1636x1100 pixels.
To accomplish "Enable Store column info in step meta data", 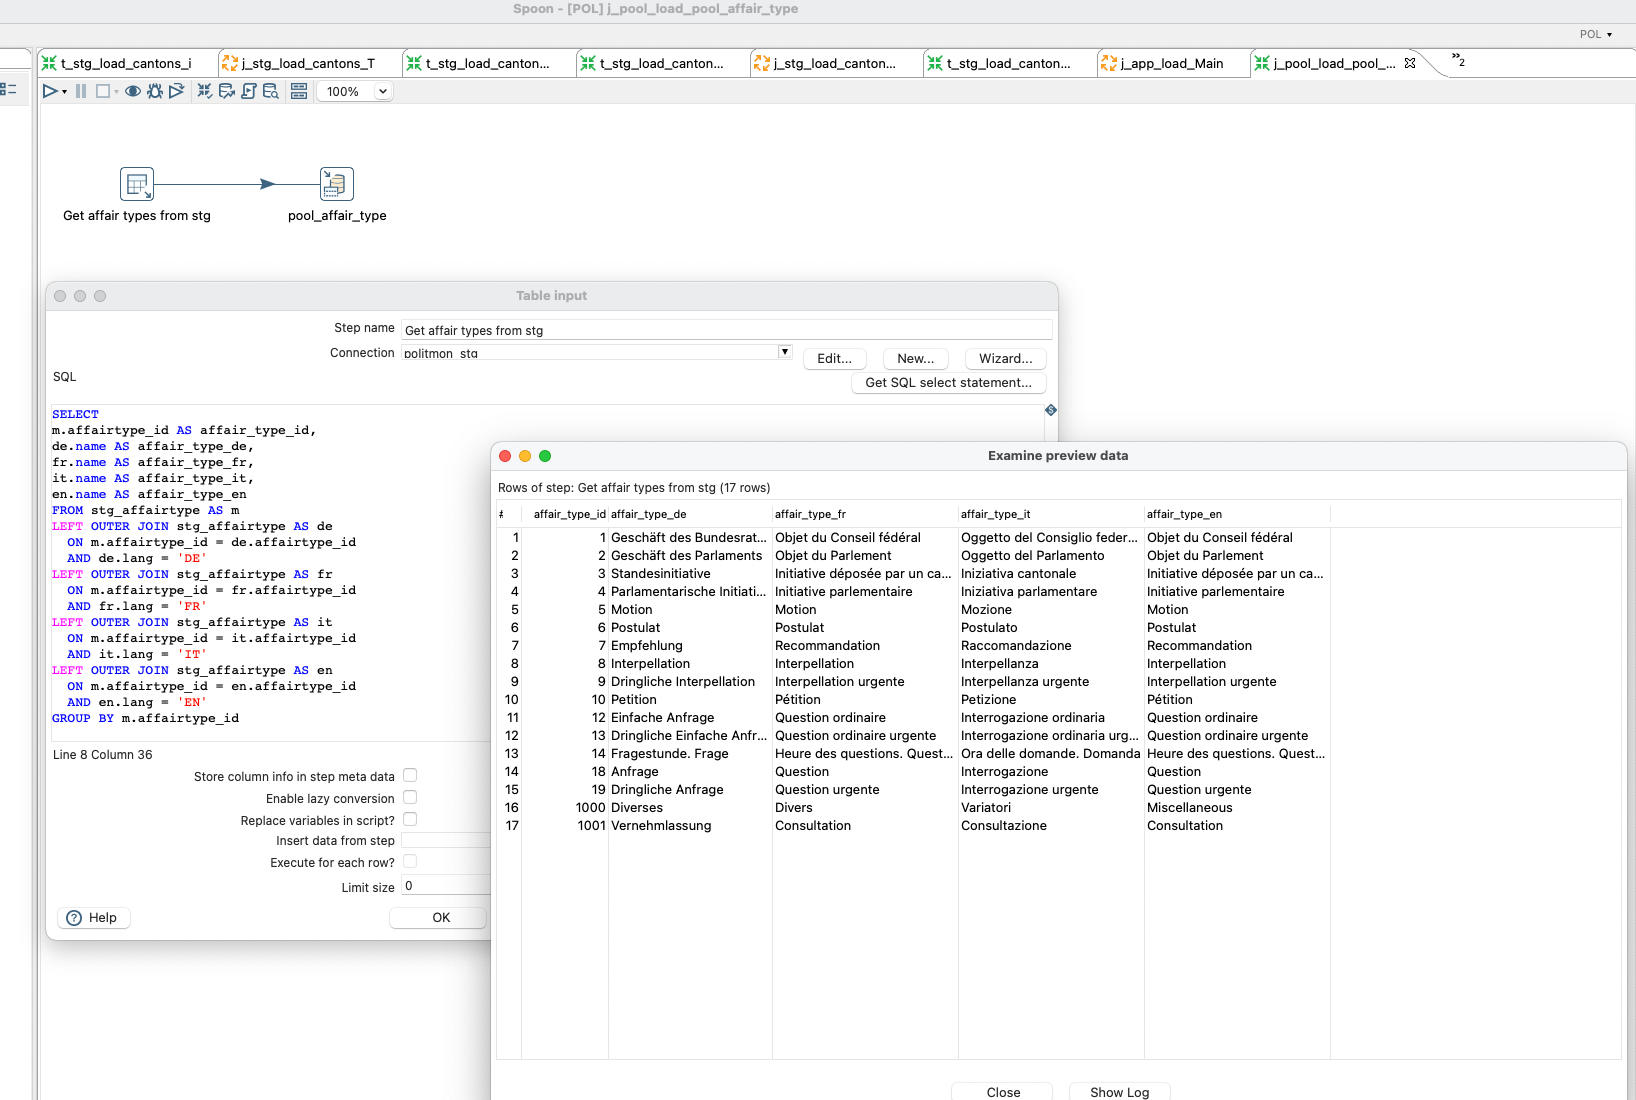I will coord(410,776).
